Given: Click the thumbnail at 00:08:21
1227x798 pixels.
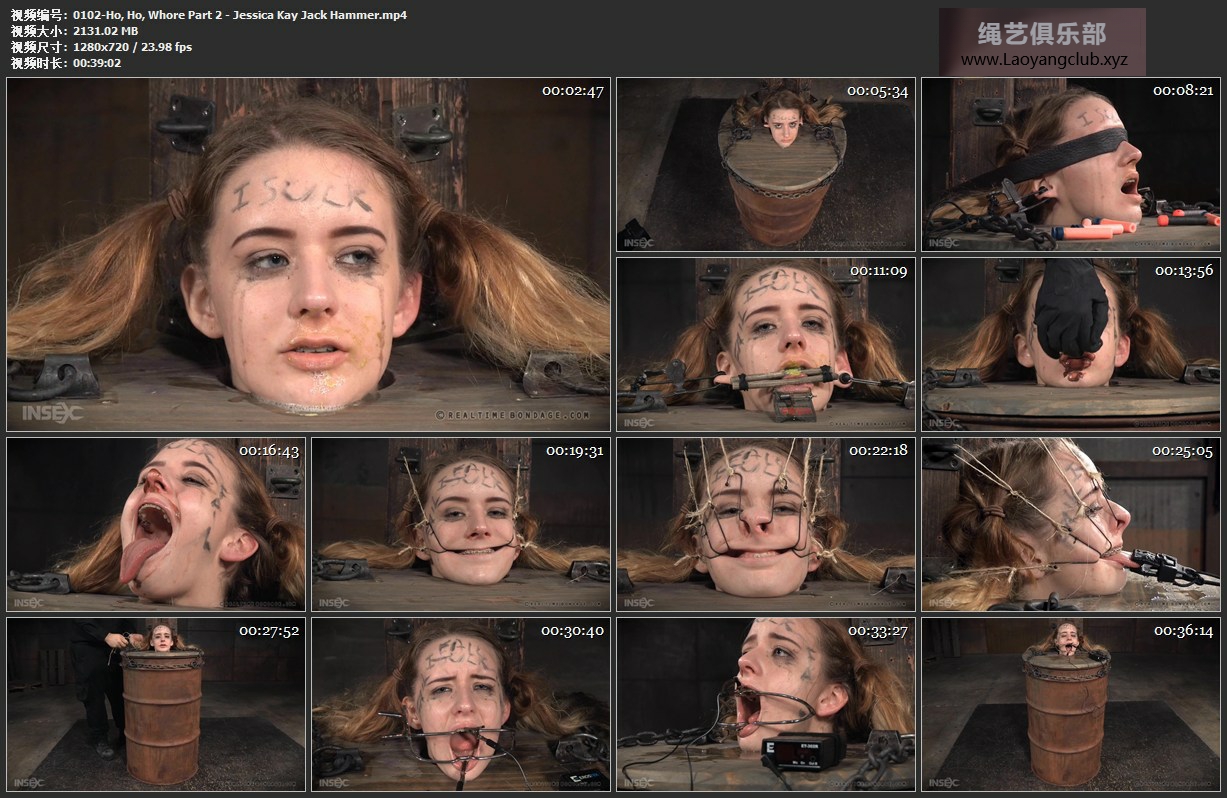Looking at the screenshot, I should coord(1070,164).
